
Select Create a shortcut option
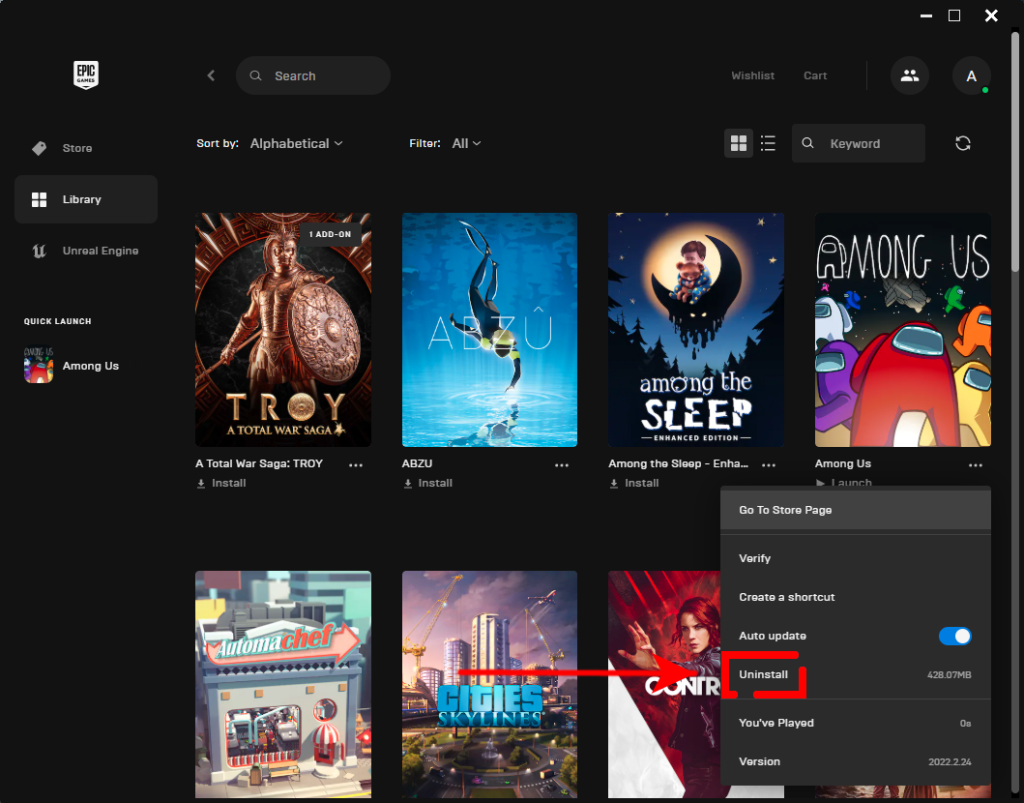pyautogui.click(x=856, y=597)
